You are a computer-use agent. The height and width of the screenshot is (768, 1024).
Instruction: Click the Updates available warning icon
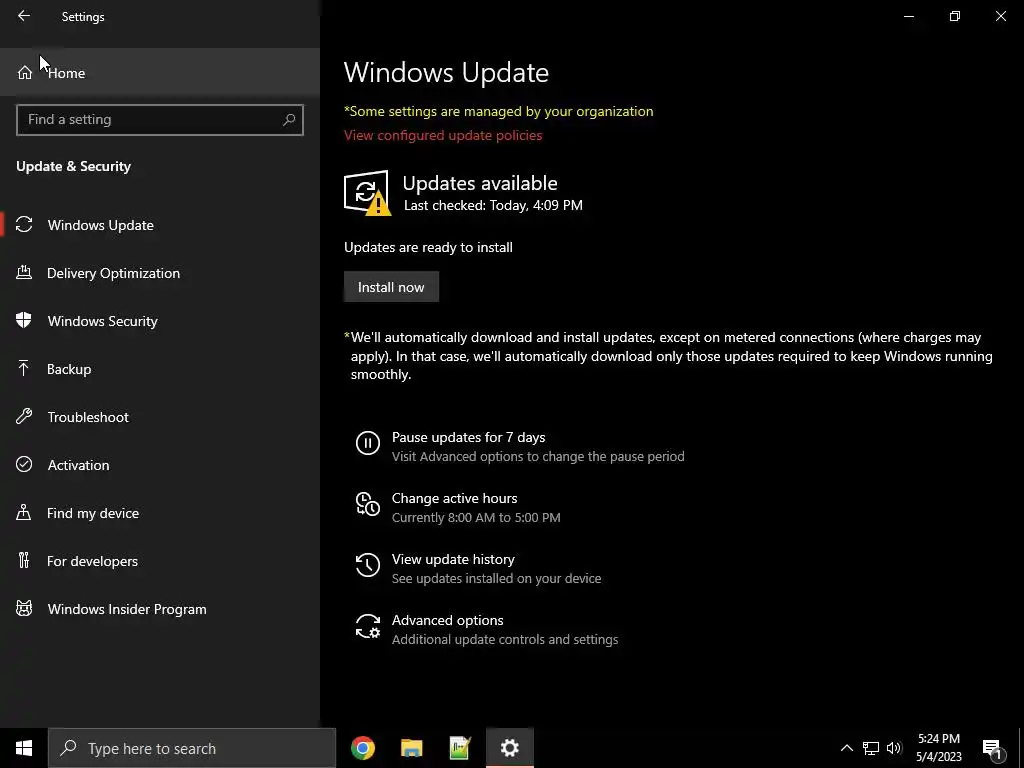[x=368, y=193]
